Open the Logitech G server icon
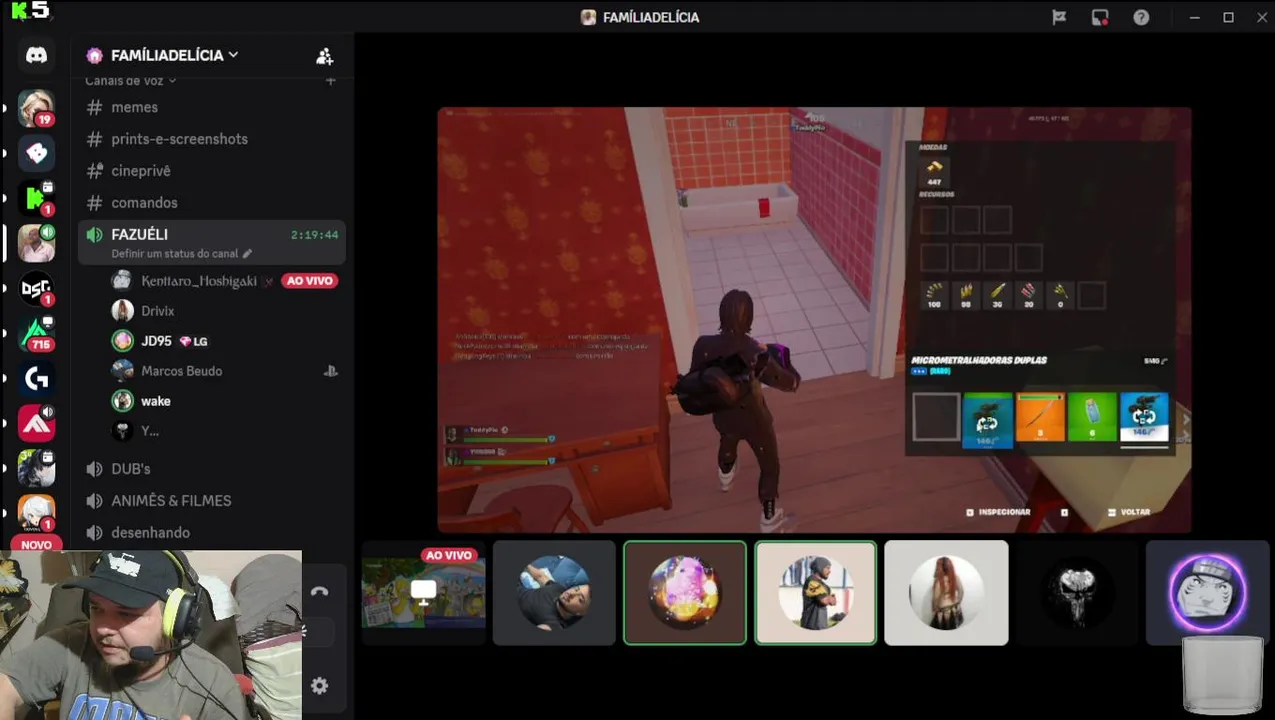 37,378
